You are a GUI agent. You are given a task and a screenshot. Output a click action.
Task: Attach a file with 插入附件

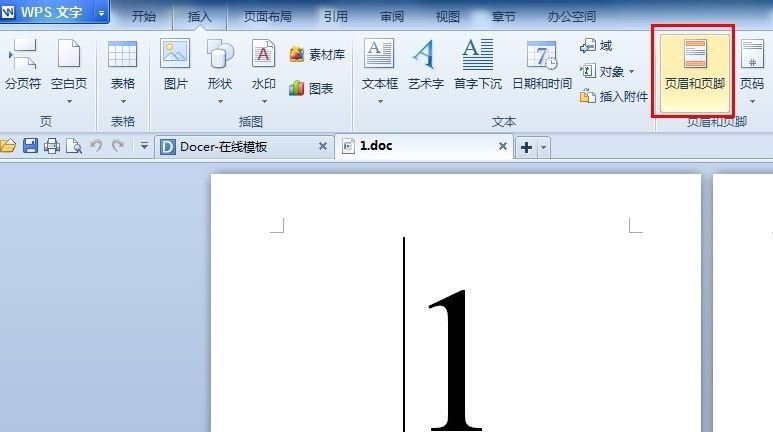tap(614, 97)
